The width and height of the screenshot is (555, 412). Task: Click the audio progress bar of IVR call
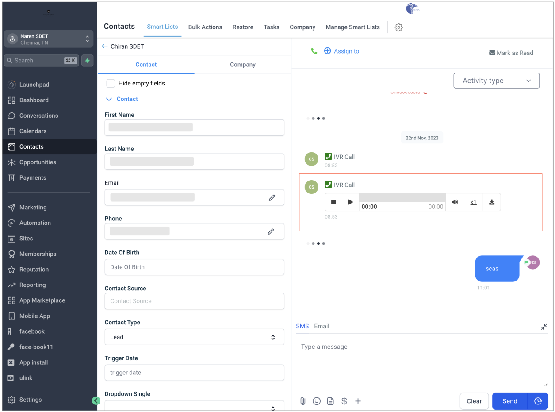pyautogui.click(x=402, y=198)
